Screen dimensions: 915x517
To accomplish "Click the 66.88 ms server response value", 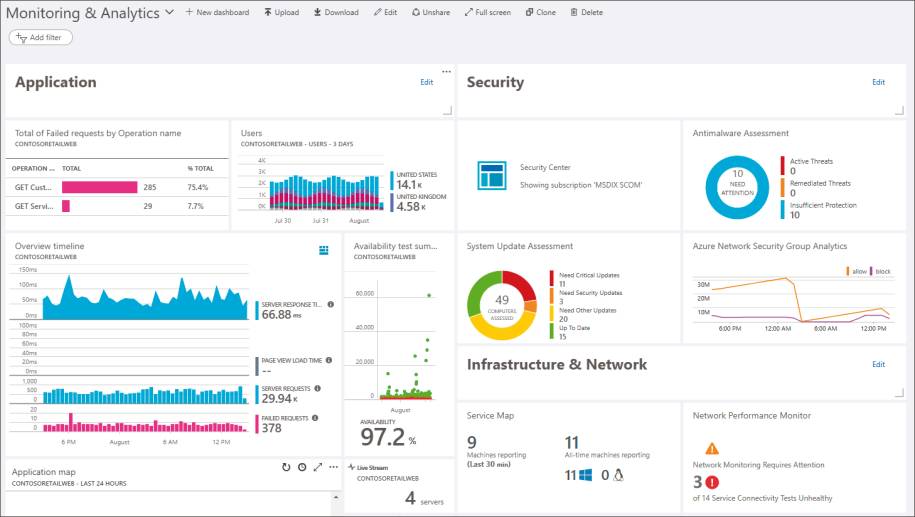I will 281,315.
